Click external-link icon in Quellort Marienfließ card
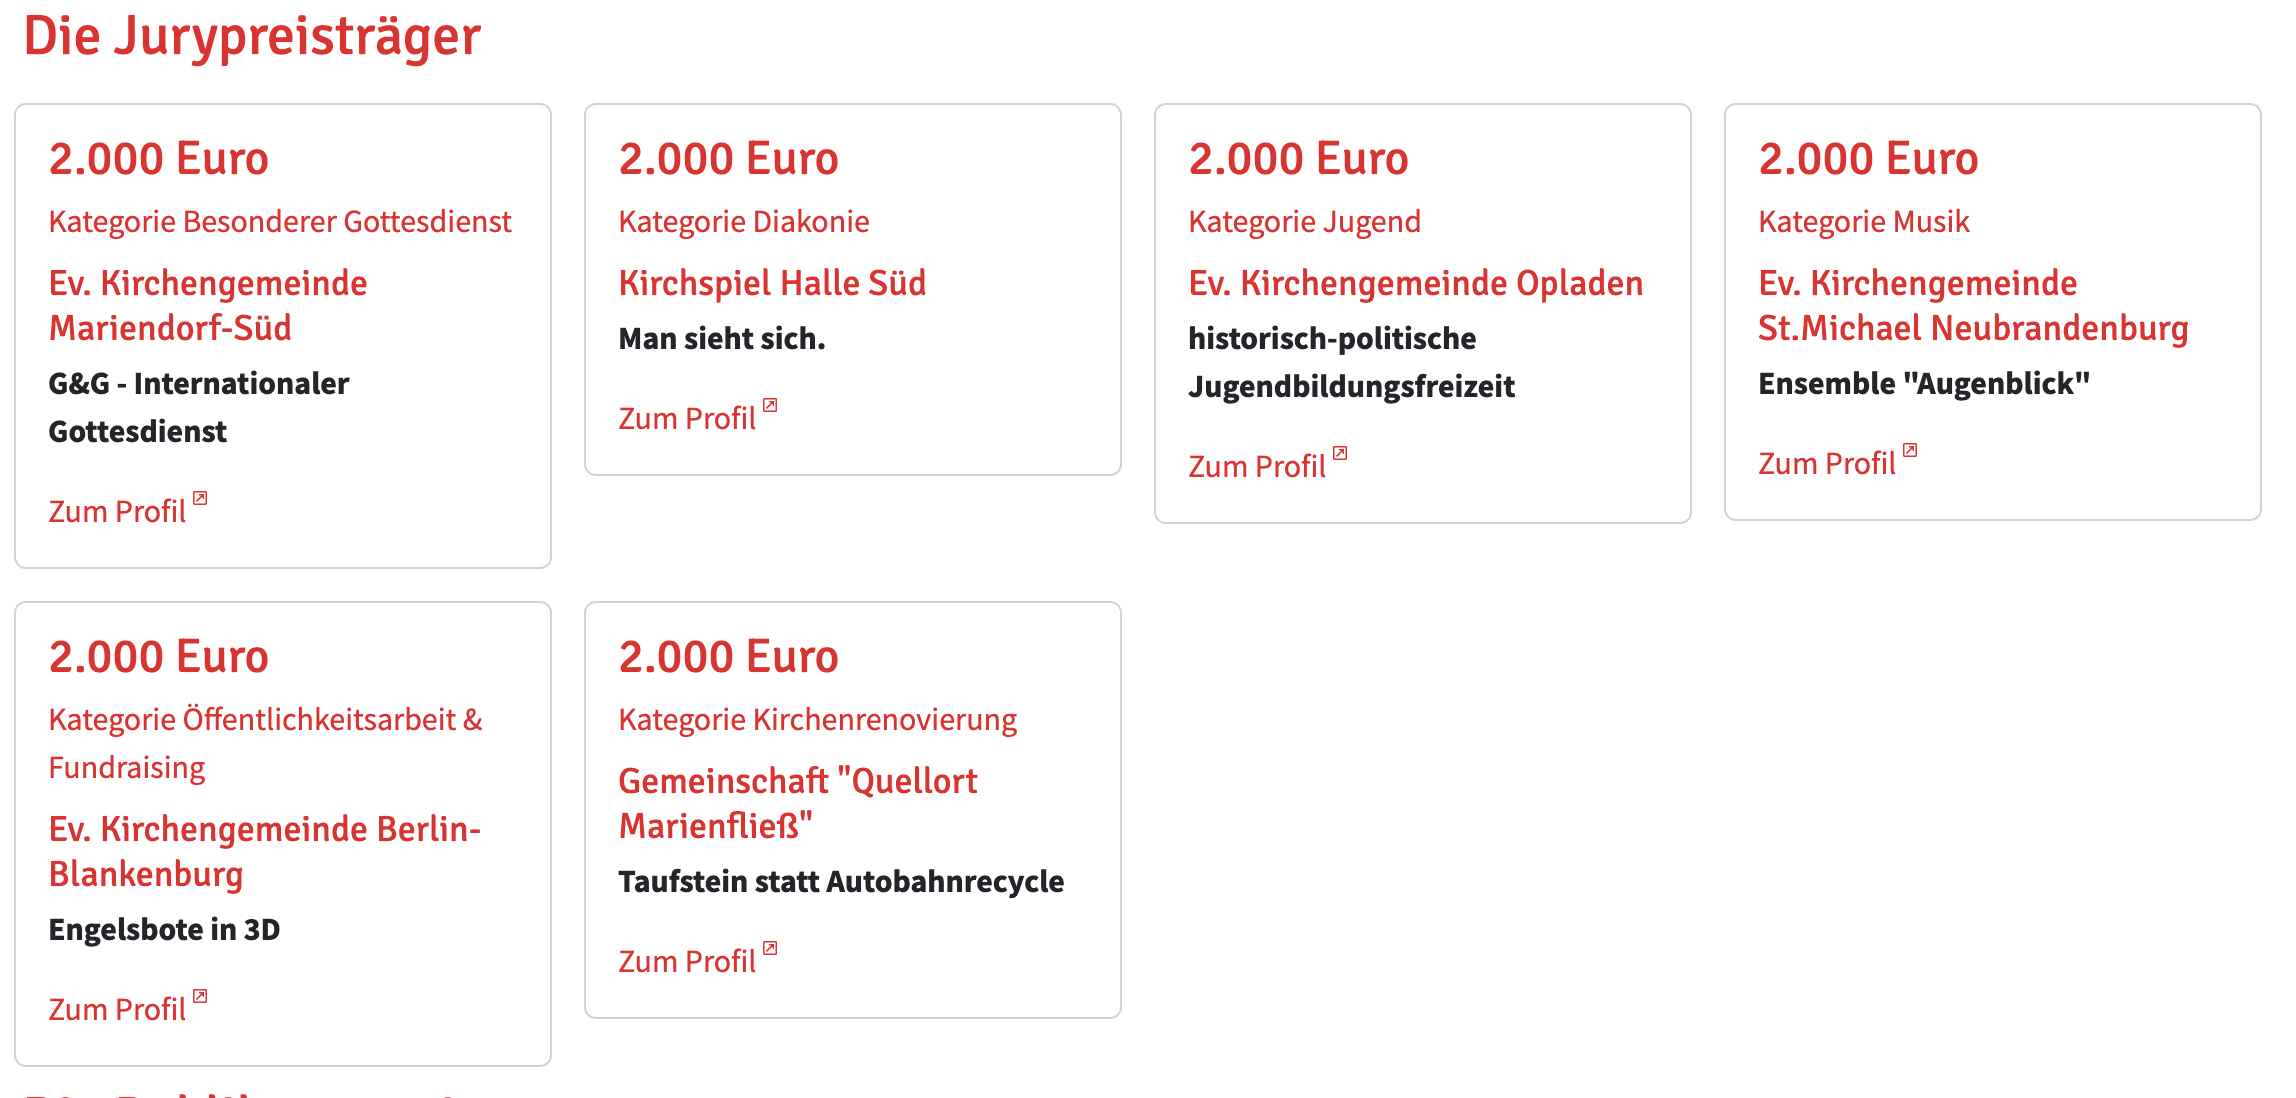The width and height of the screenshot is (2296, 1098). coord(770,948)
